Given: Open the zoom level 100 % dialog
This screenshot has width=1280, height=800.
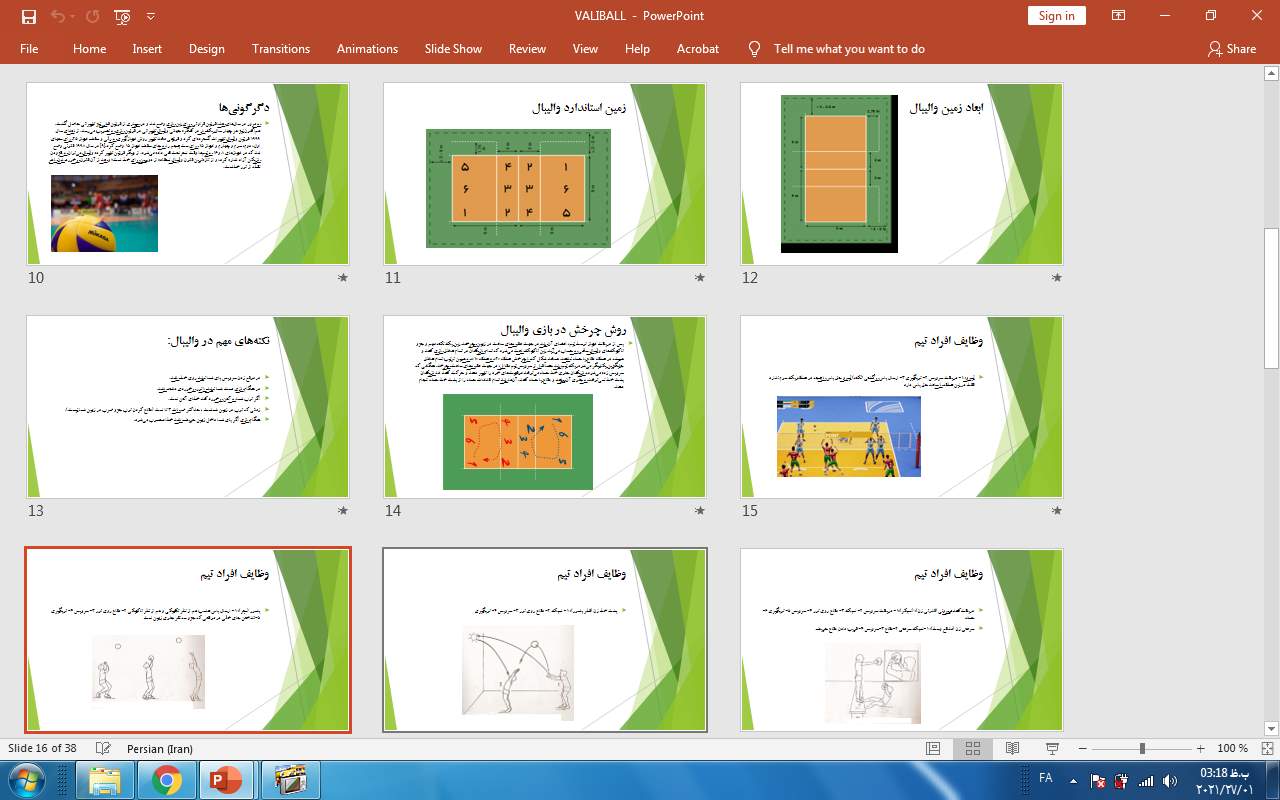Looking at the screenshot, I should [1232, 748].
